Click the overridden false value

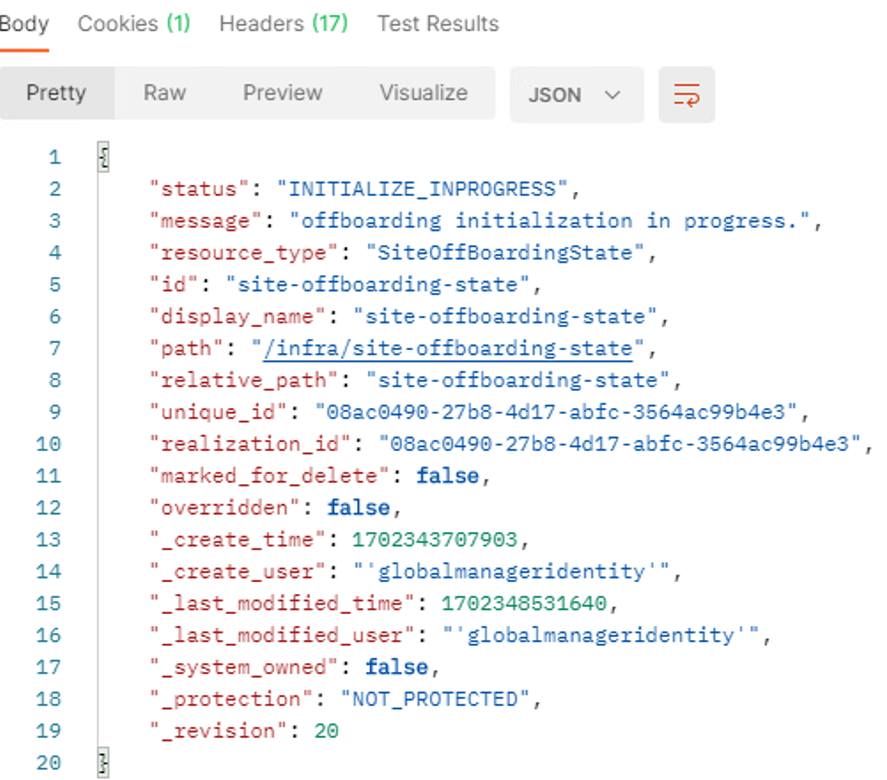pyautogui.click(x=359, y=508)
